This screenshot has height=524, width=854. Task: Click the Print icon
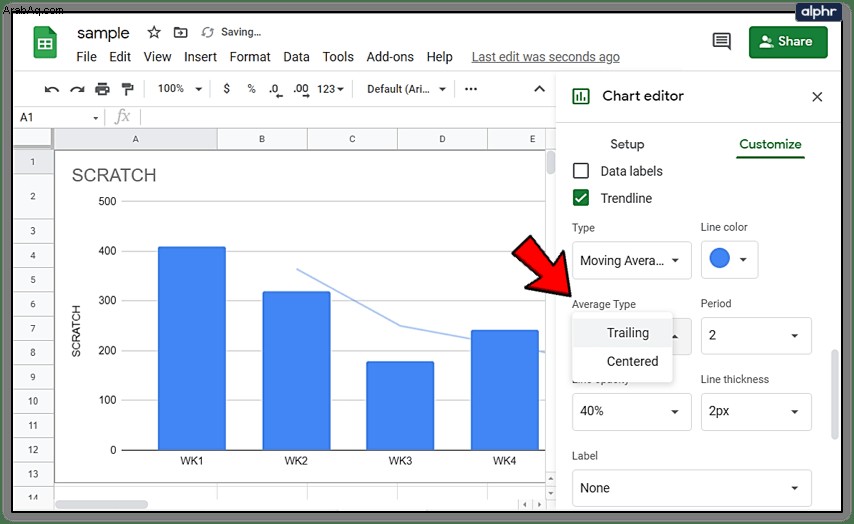tap(102, 89)
